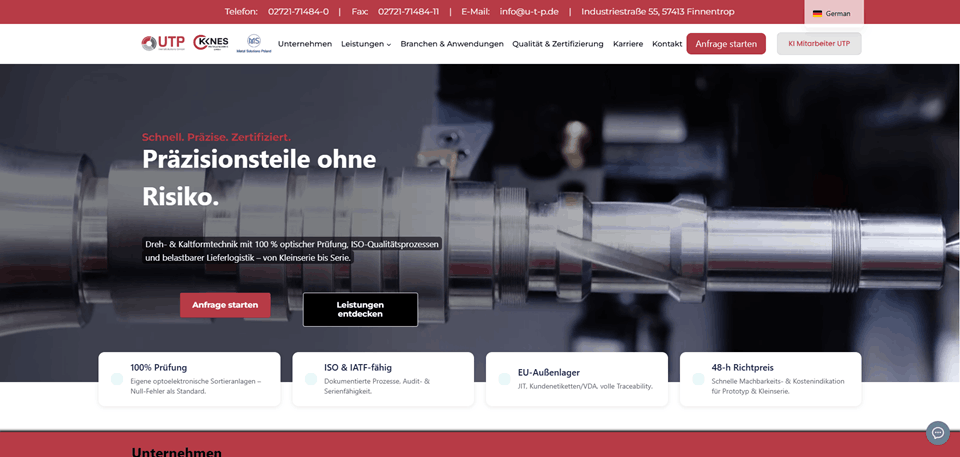
Task: Click the 48-h Richtpreis card icon
Action: click(x=699, y=379)
